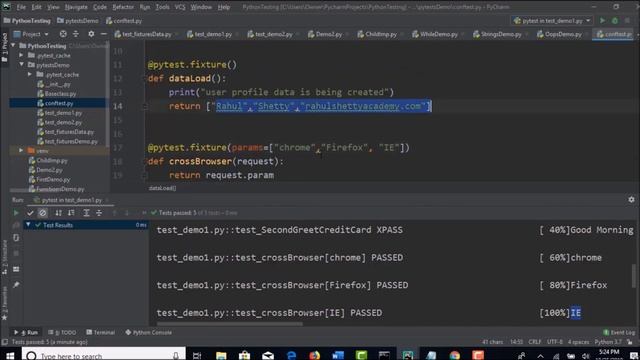Debug pytest configuration with bug icon
Screen dimensions: 640x360
point(615,20)
